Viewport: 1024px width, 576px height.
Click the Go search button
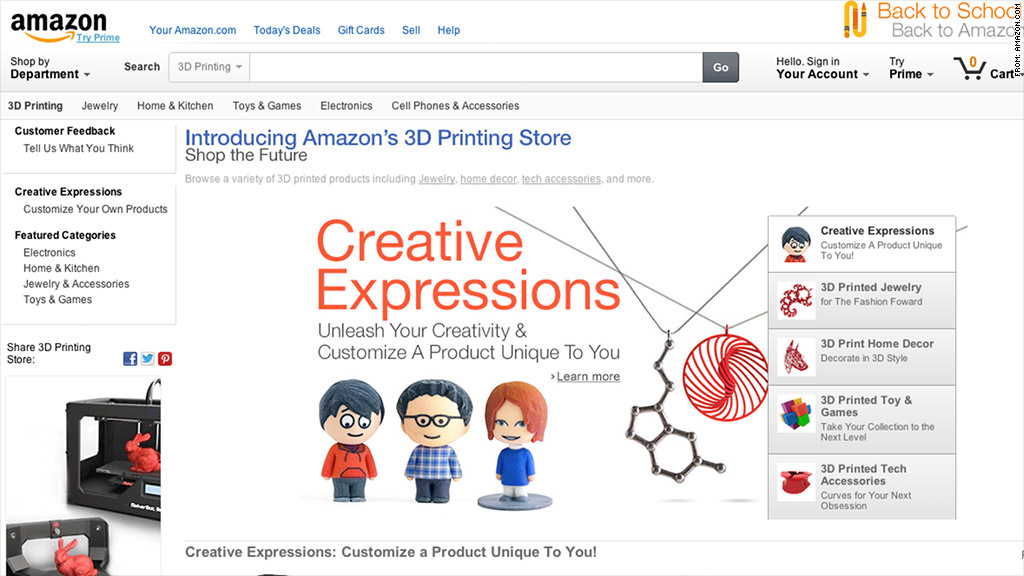coord(721,67)
